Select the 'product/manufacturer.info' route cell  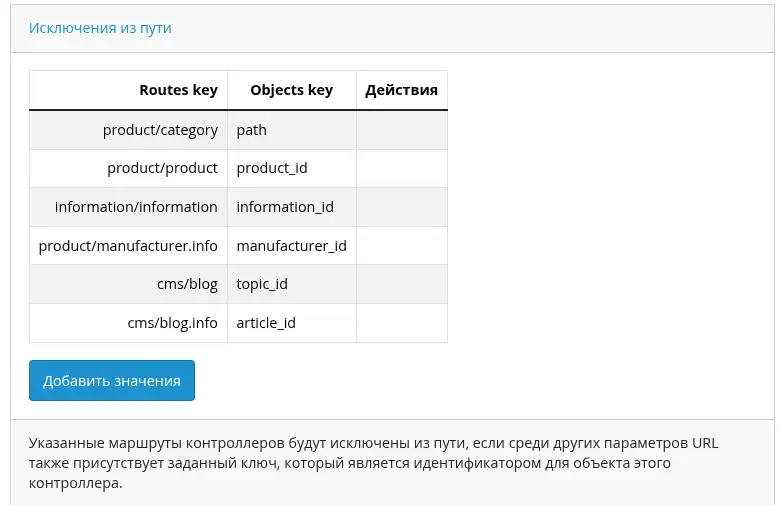(128, 246)
